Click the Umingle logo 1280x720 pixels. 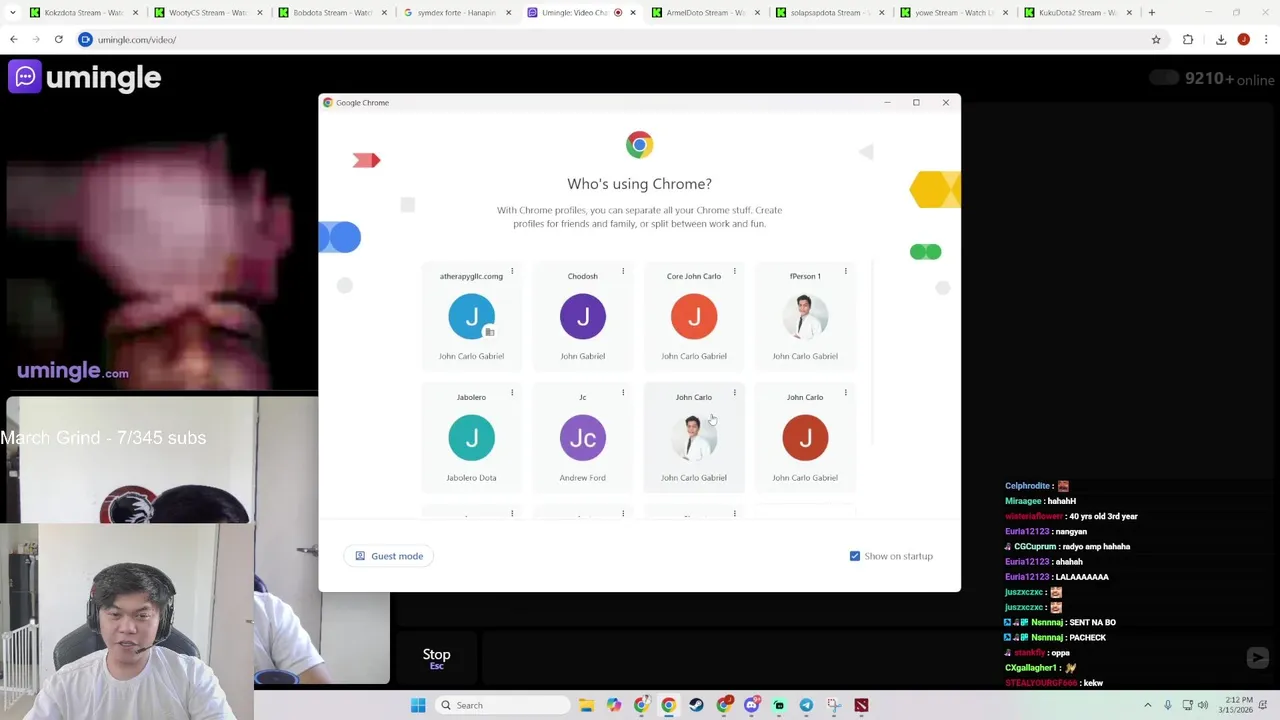[85, 77]
